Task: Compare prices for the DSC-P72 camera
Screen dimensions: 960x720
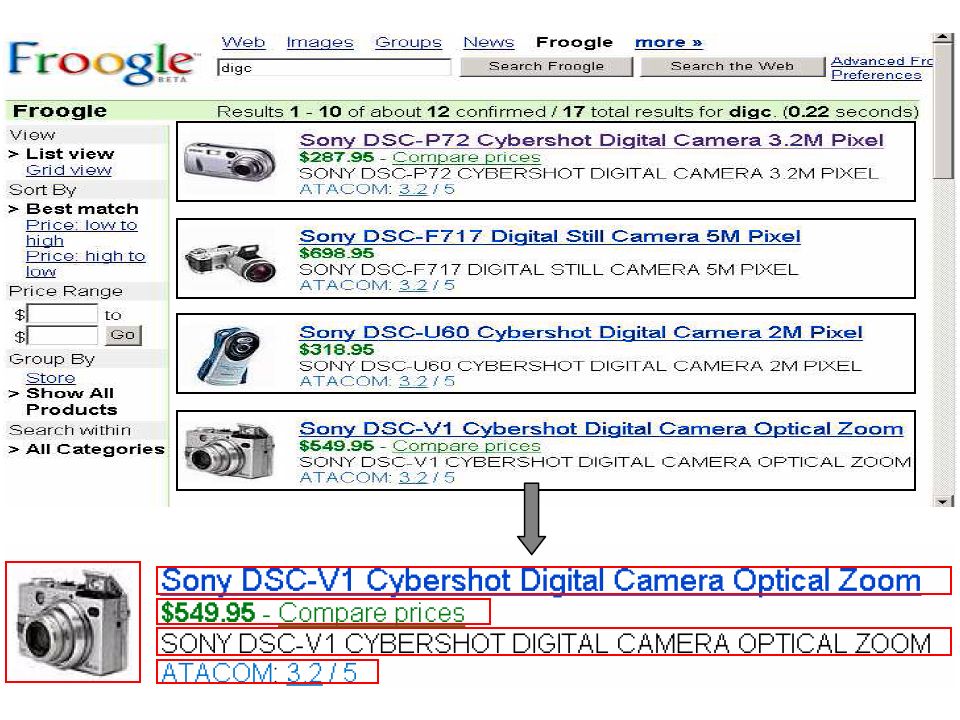Action: click(x=466, y=157)
